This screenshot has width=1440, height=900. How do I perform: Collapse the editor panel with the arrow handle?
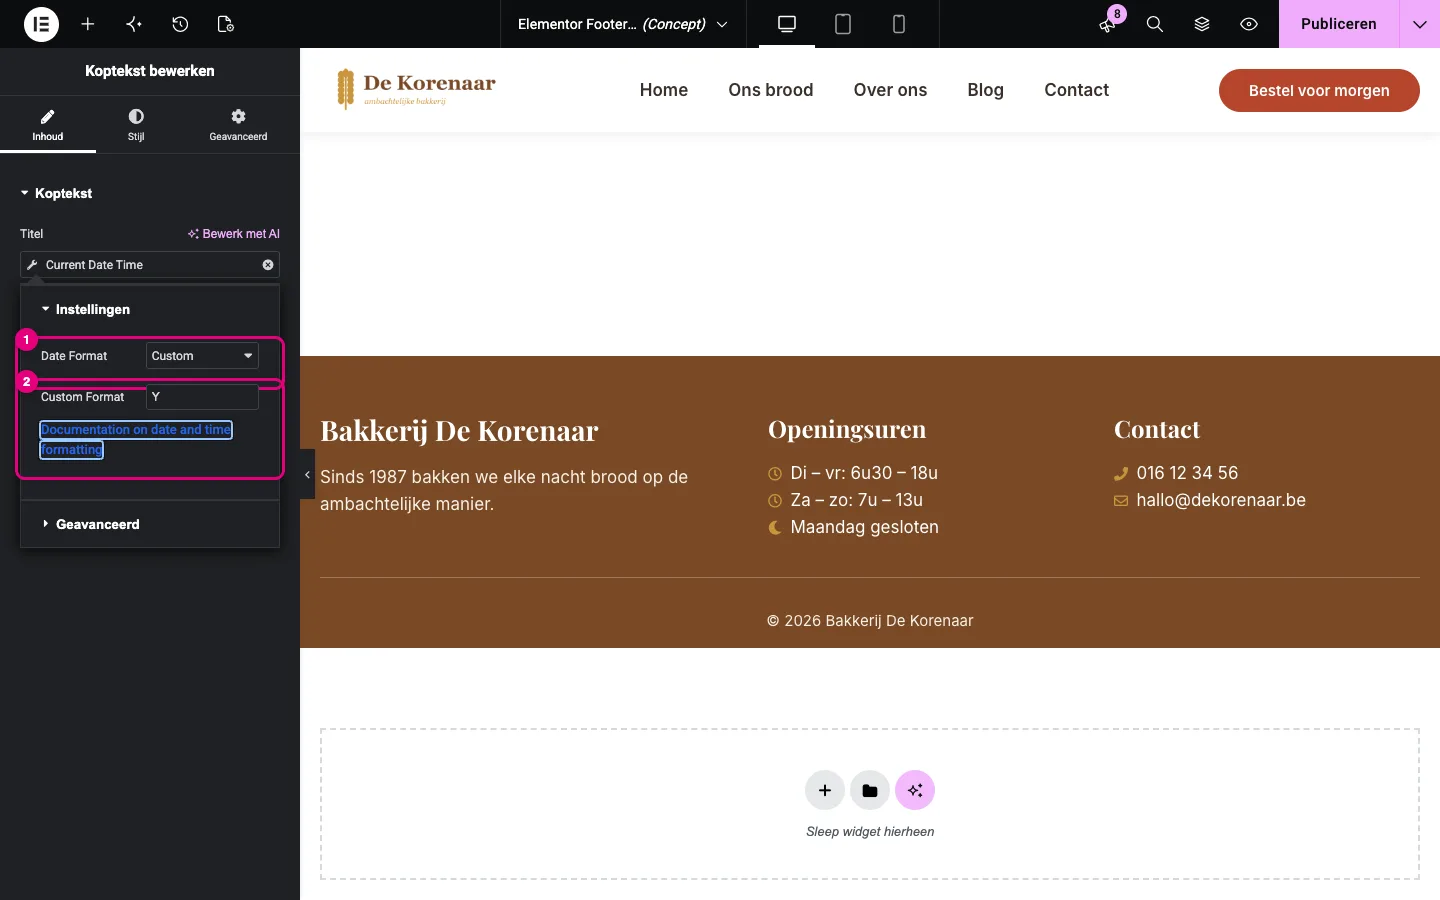pyautogui.click(x=307, y=475)
